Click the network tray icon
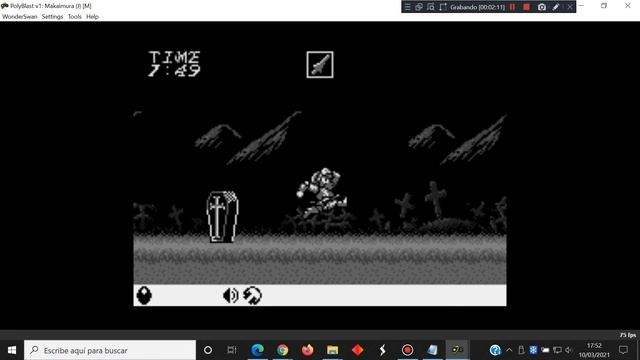The height and width of the screenshot is (360, 640). 557,350
